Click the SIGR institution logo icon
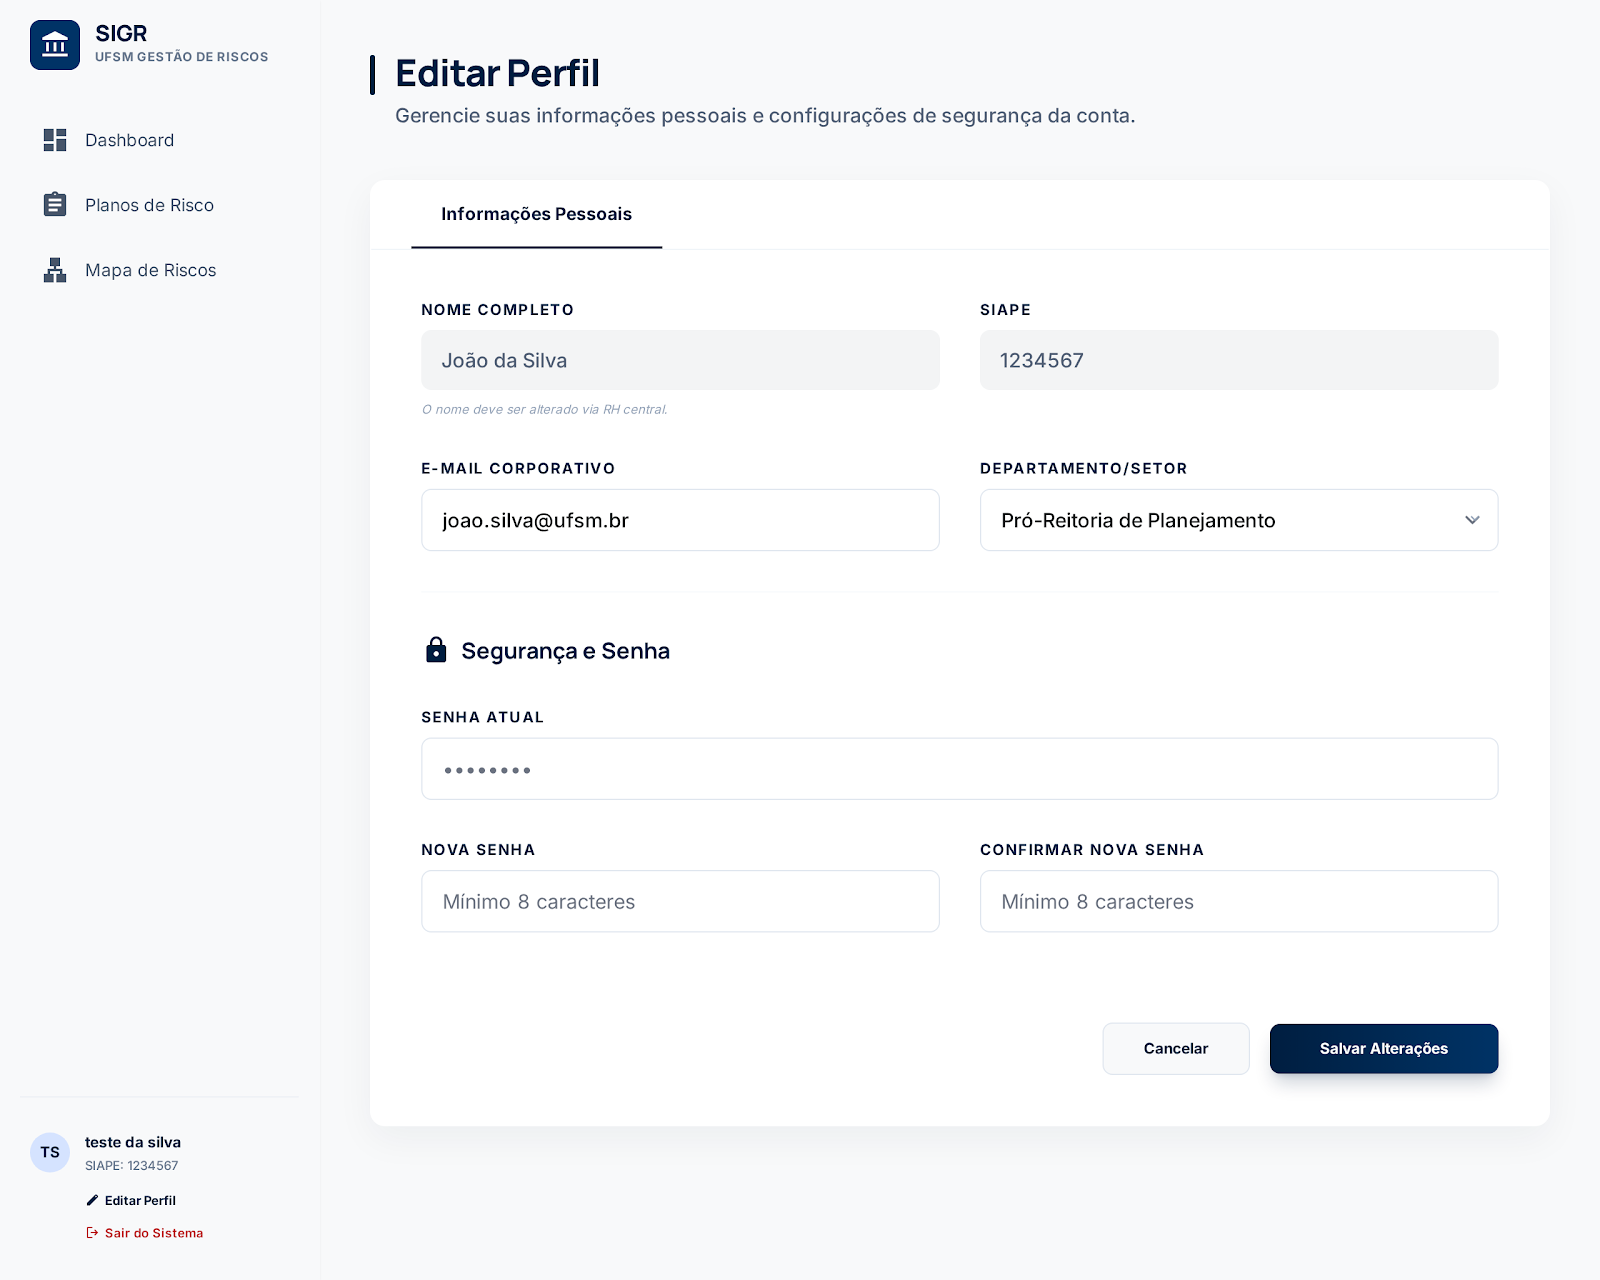This screenshot has height=1280, width=1600. pos(55,45)
